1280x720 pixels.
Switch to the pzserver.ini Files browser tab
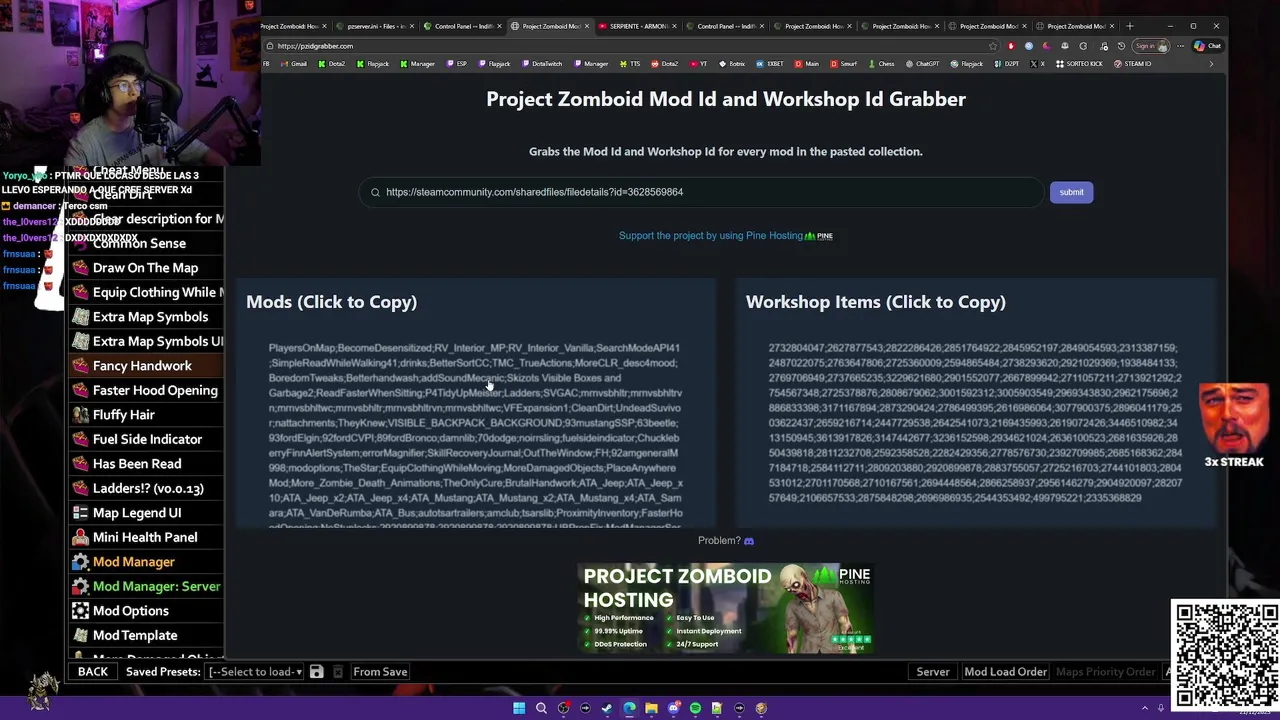click(x=375, y=26)
